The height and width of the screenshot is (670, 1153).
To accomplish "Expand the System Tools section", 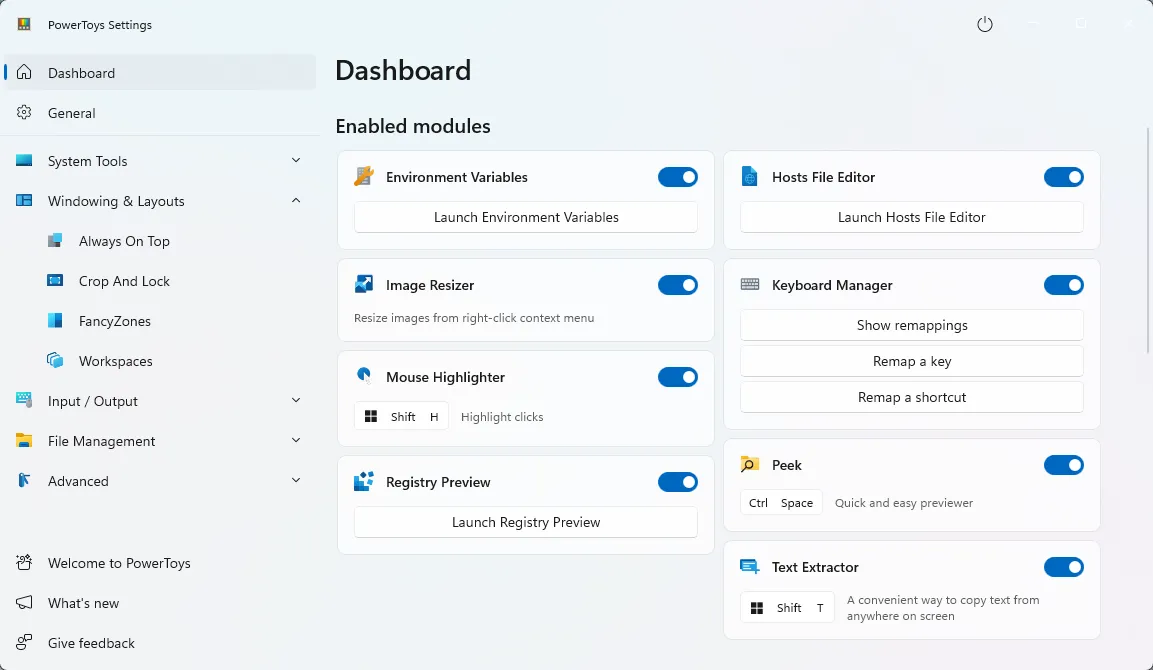I will [296, 160].
